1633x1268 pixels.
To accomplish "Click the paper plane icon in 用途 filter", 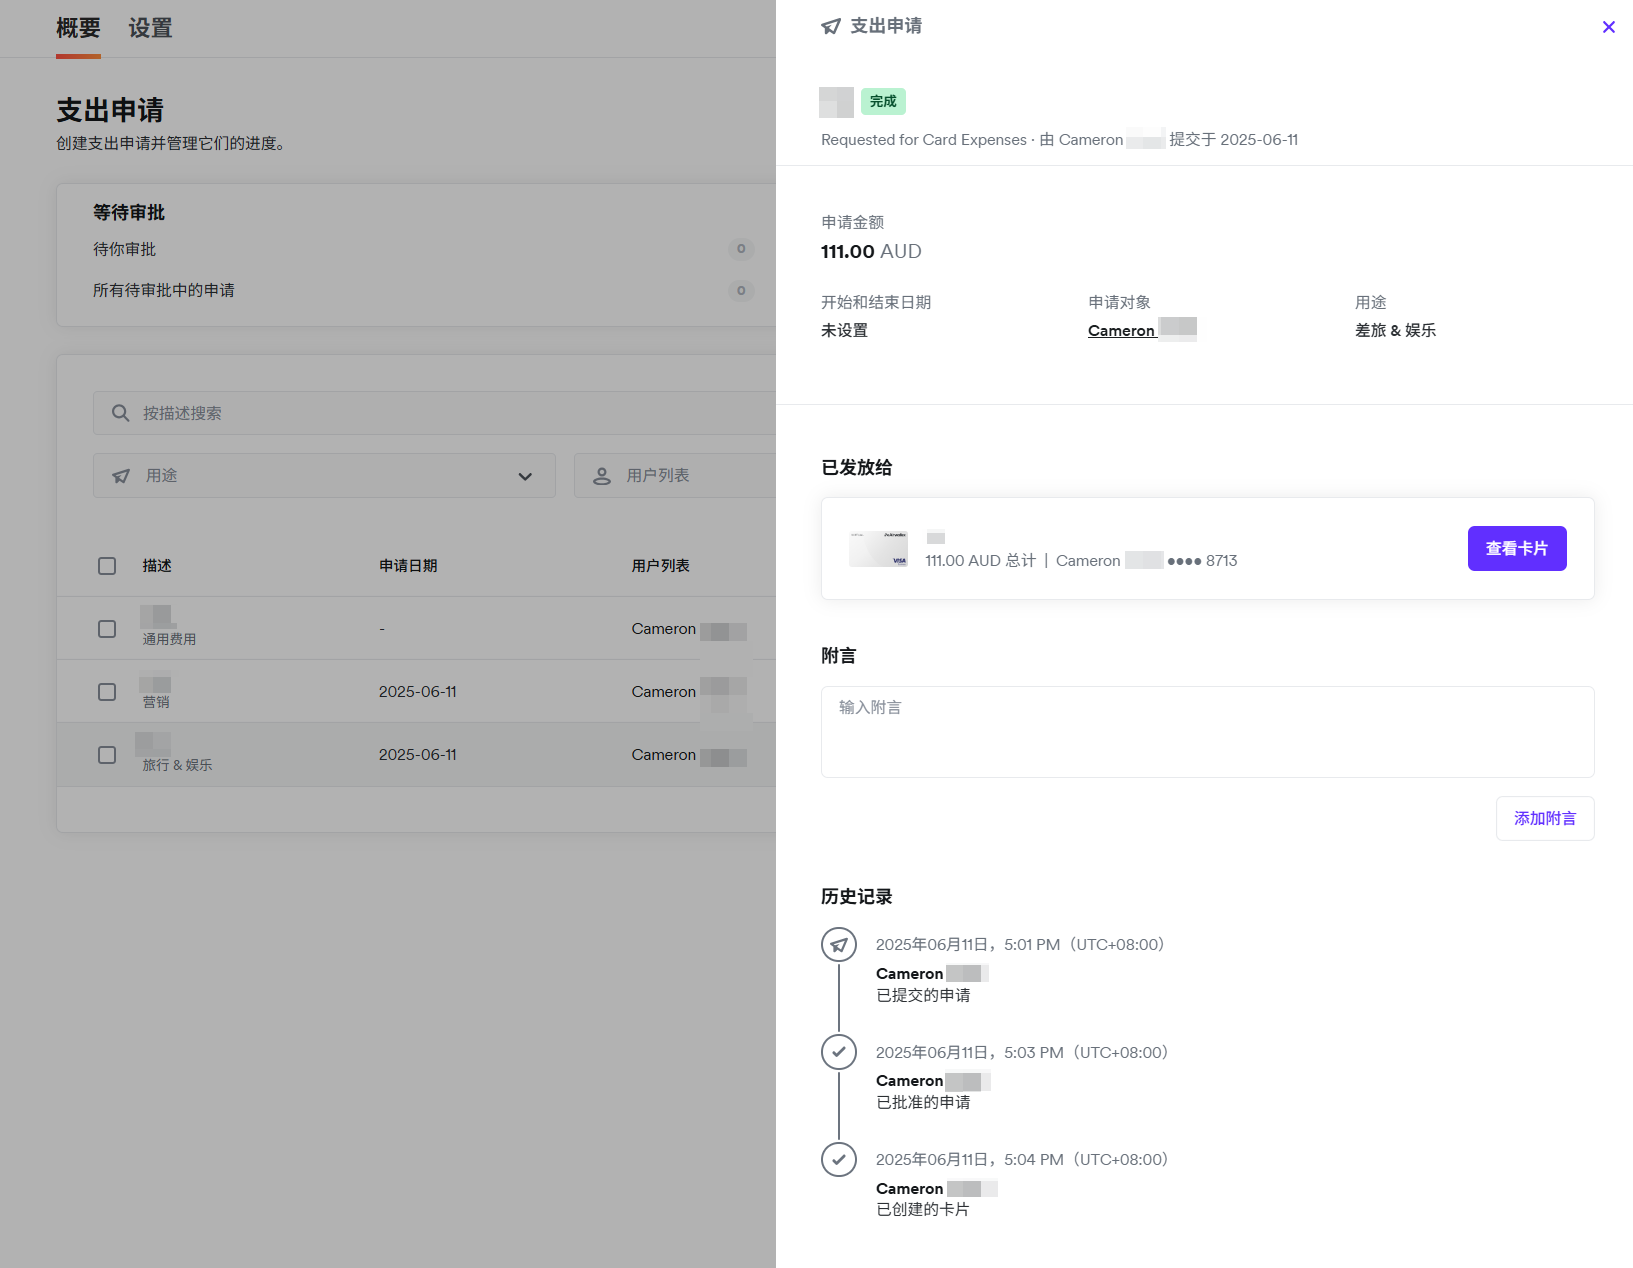I will pyautogui.click(x=121, y=476).
